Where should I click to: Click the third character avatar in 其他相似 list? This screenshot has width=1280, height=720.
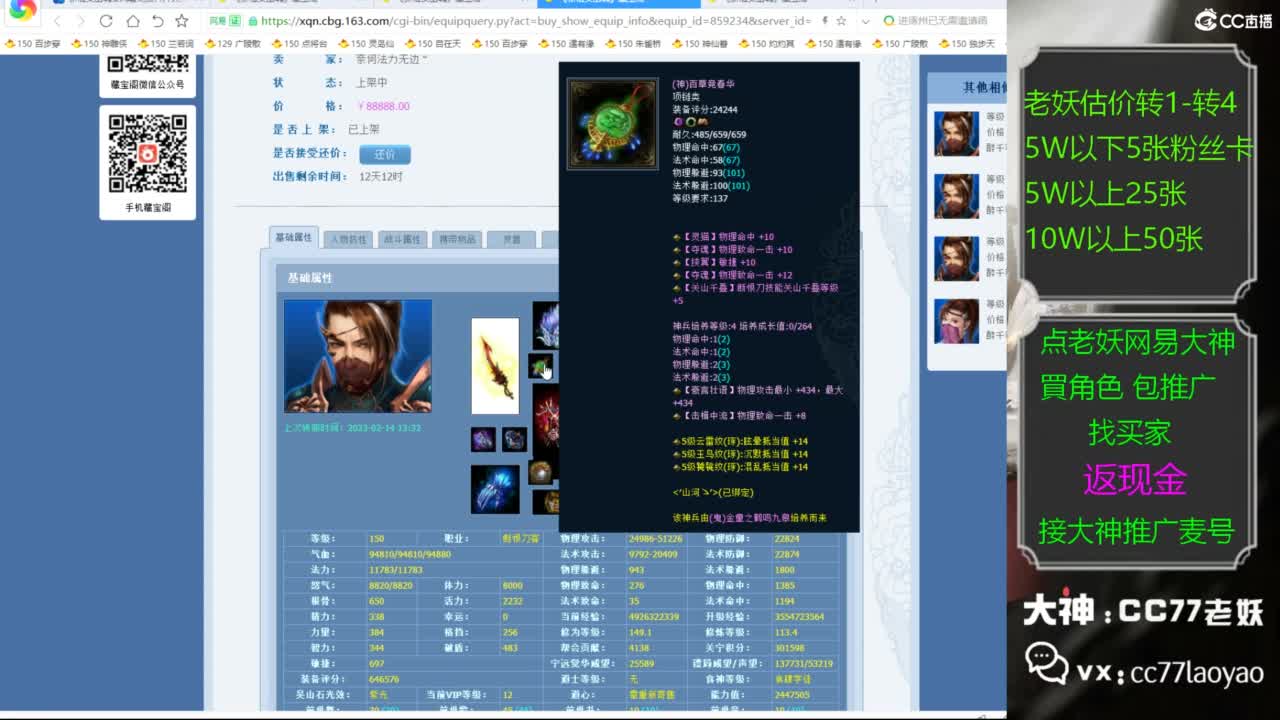tap(956, 258)
